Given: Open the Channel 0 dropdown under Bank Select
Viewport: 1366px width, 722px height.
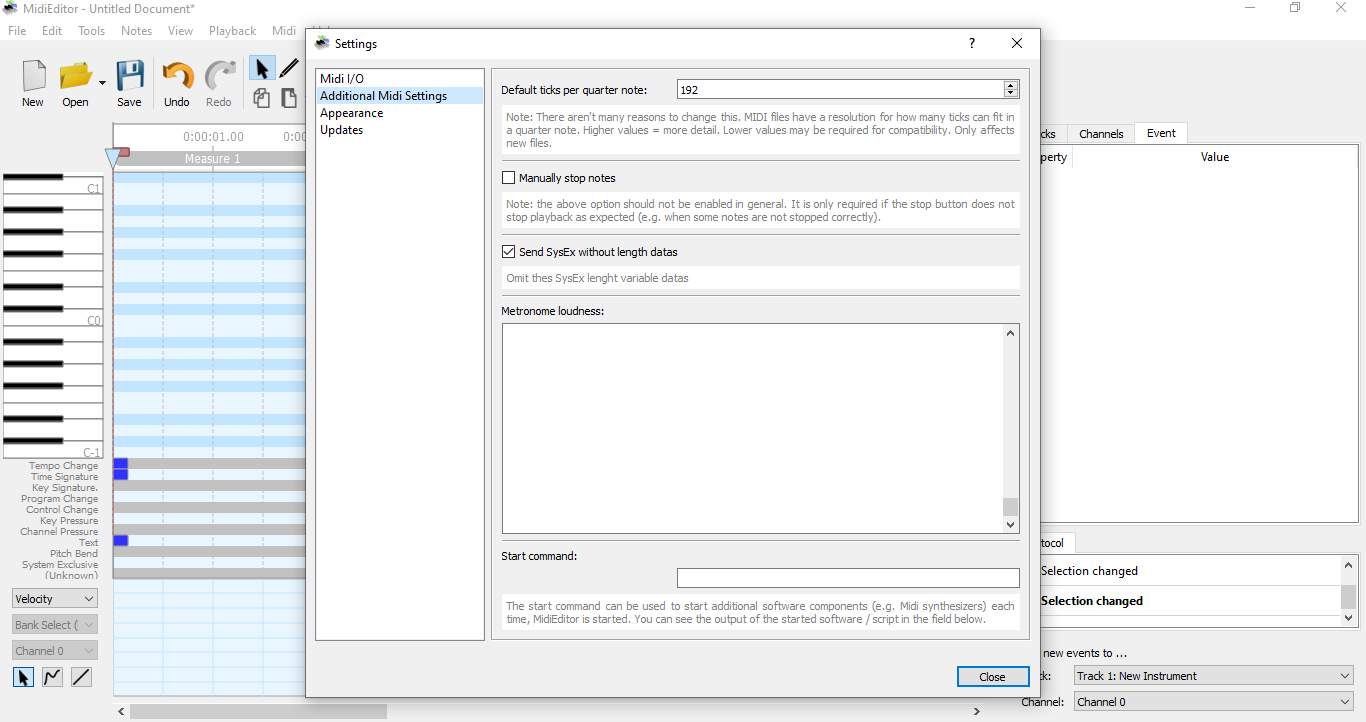Looking at the screenshot, I should tap(55, 651).
